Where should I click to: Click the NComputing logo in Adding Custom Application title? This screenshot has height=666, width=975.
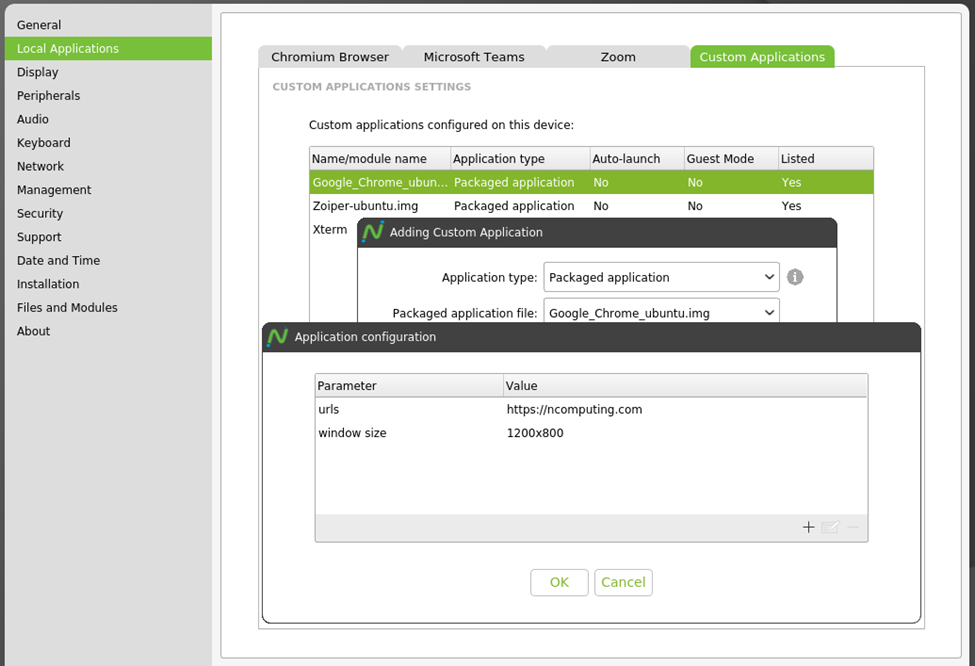372,232
